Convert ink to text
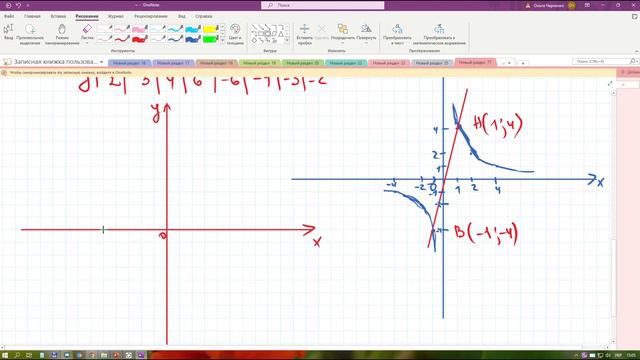 (x=397, y=34)
